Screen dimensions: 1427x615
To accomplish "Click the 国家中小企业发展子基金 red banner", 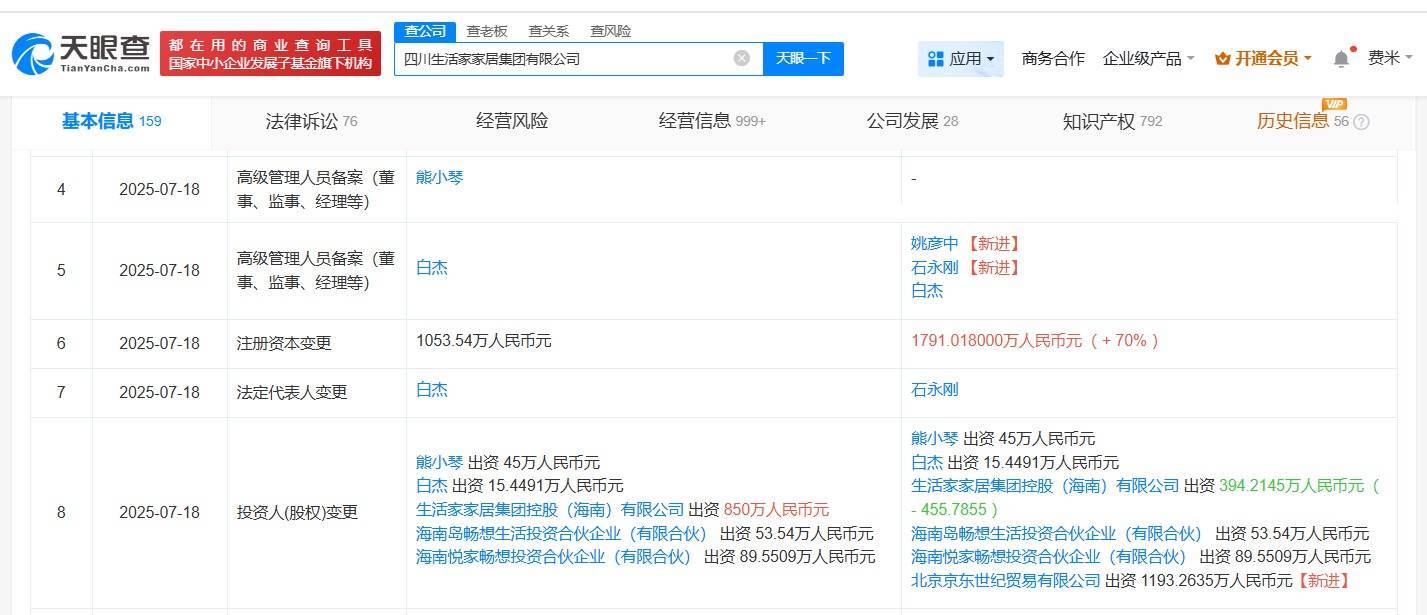I will click(x=270, y=54).
